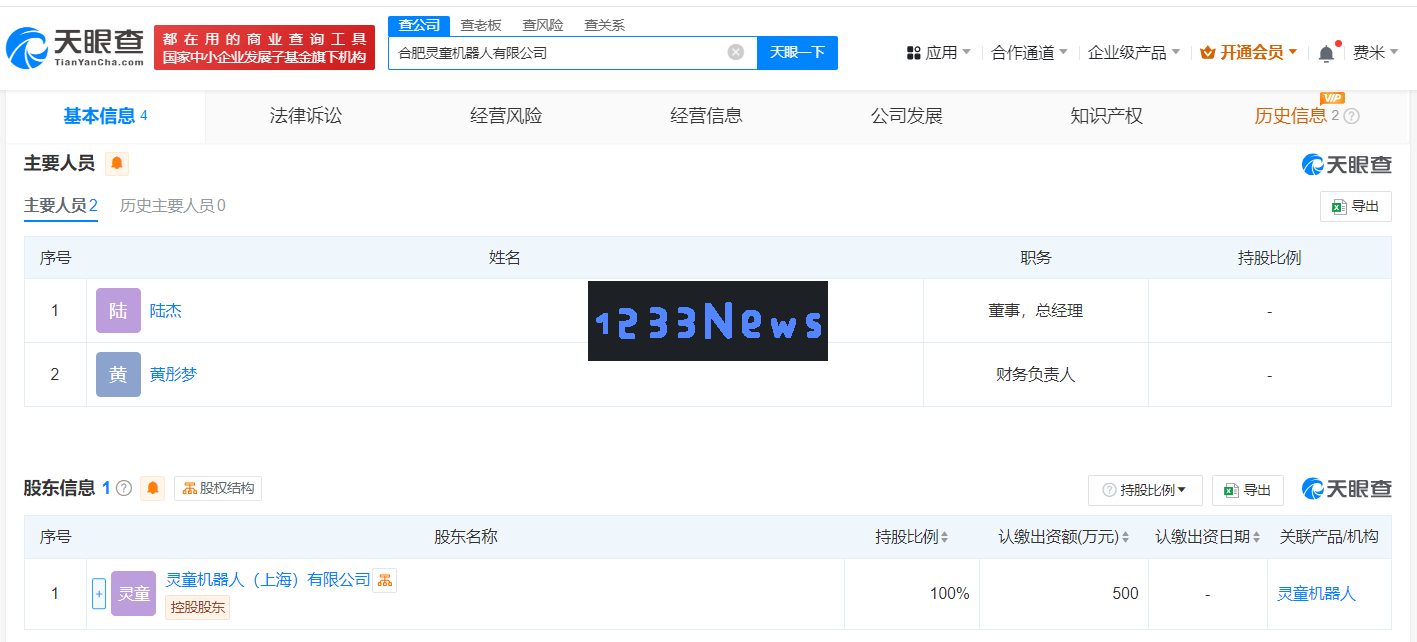Image resolution: width=1417 pixels, height=642 pixels.
Task: Click the apps grid icon
Action: [x=913, y=53]
